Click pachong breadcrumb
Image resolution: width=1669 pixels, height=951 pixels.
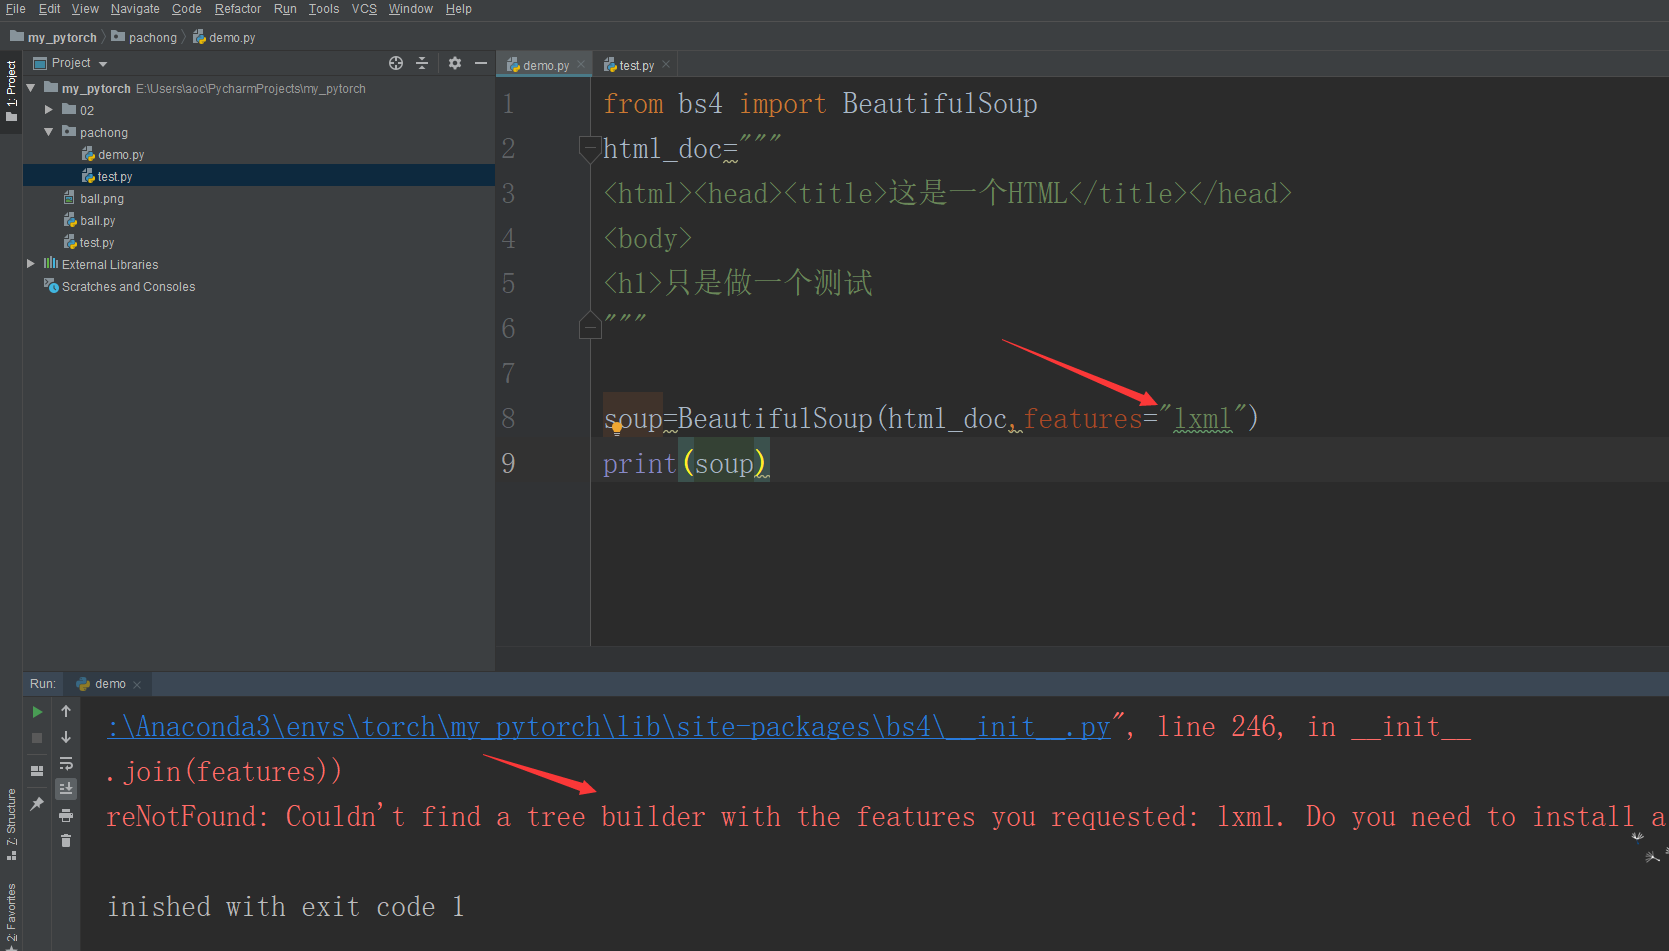tap(144, 37)
